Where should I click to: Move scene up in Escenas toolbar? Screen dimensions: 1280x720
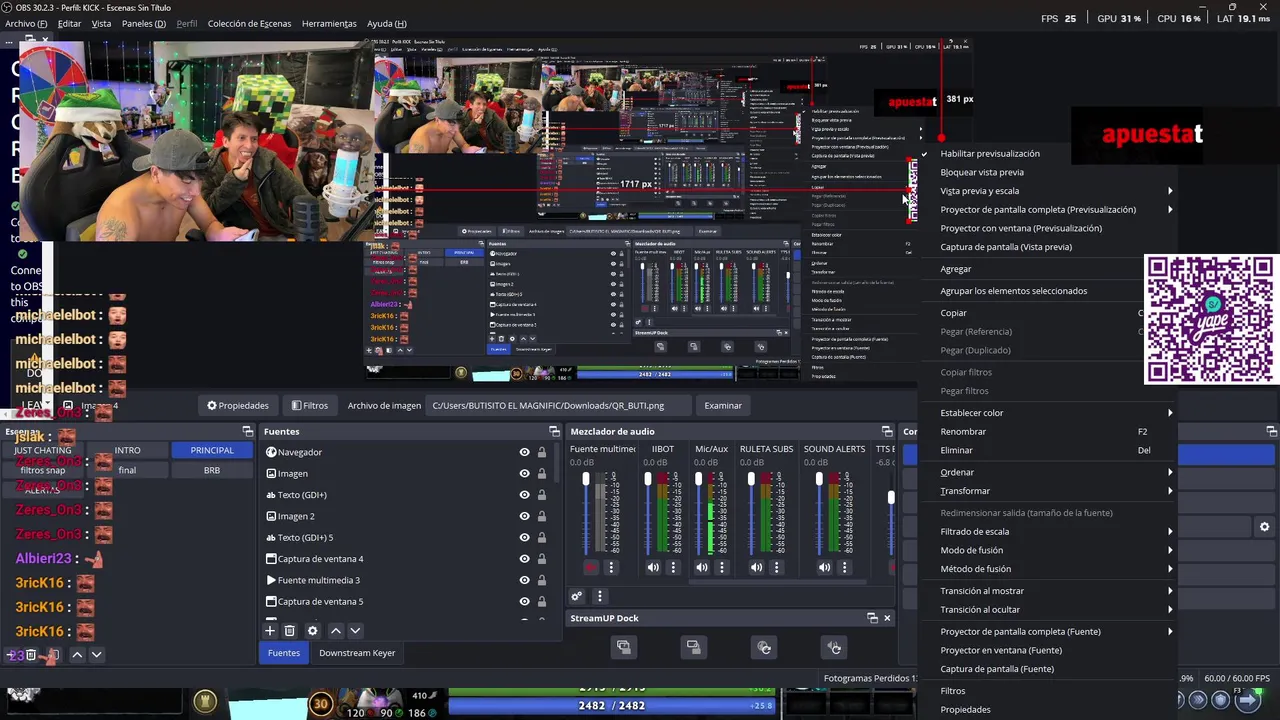pyautogui.click(x=77, y=655)
